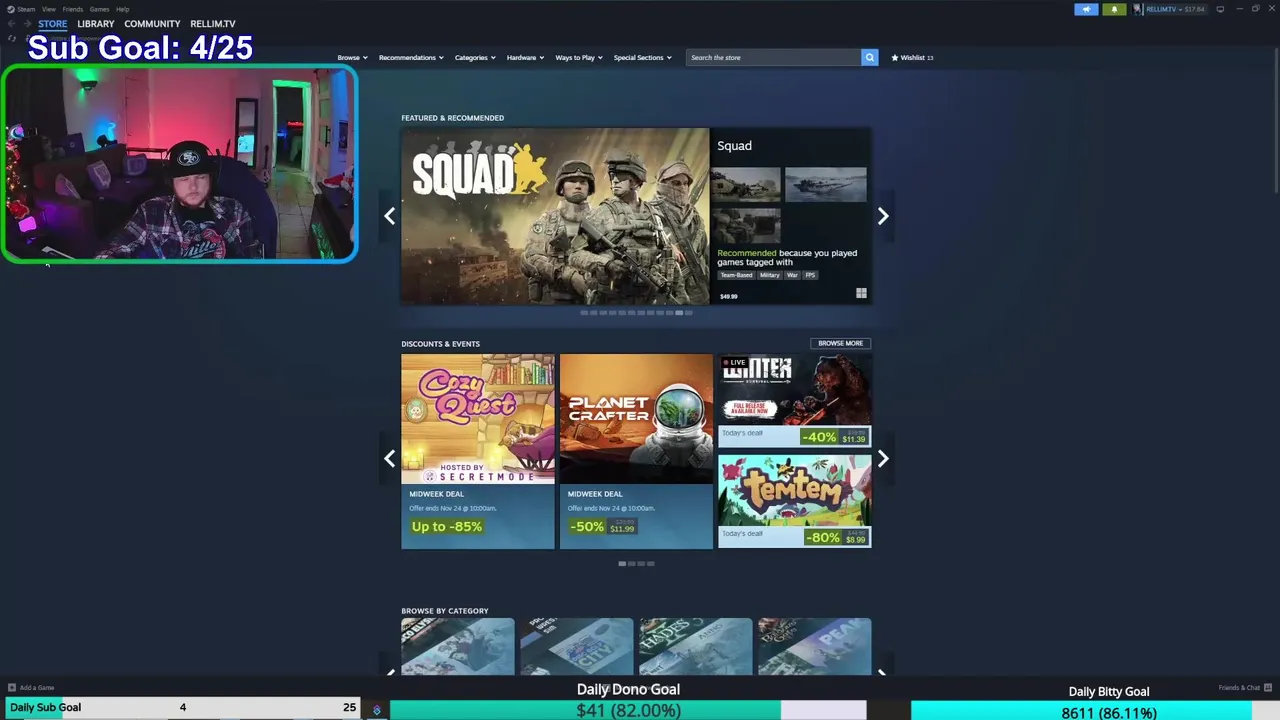The width and height of the screenshot is (1280, 720).
Task: Expand the Ways to Play dropdown
Action: click(579, 57)
